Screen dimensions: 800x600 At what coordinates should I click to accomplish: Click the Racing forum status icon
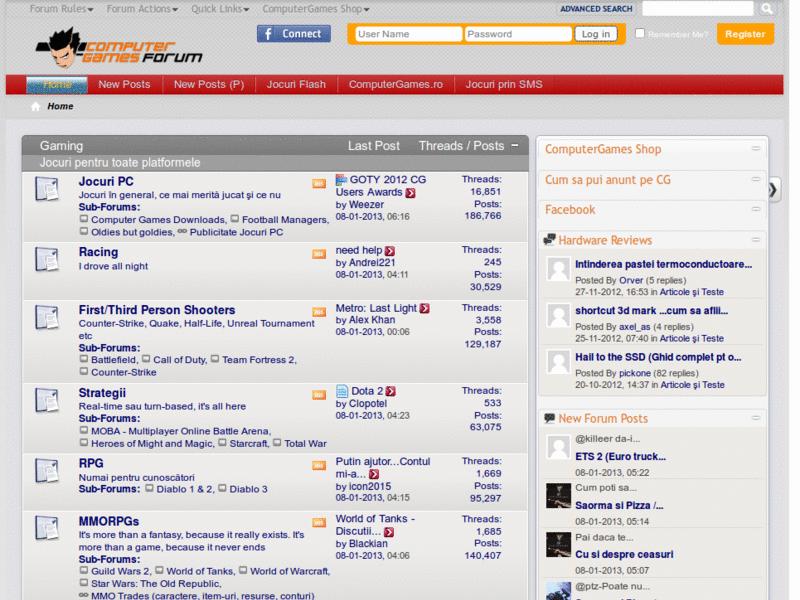tap(47, 259)
